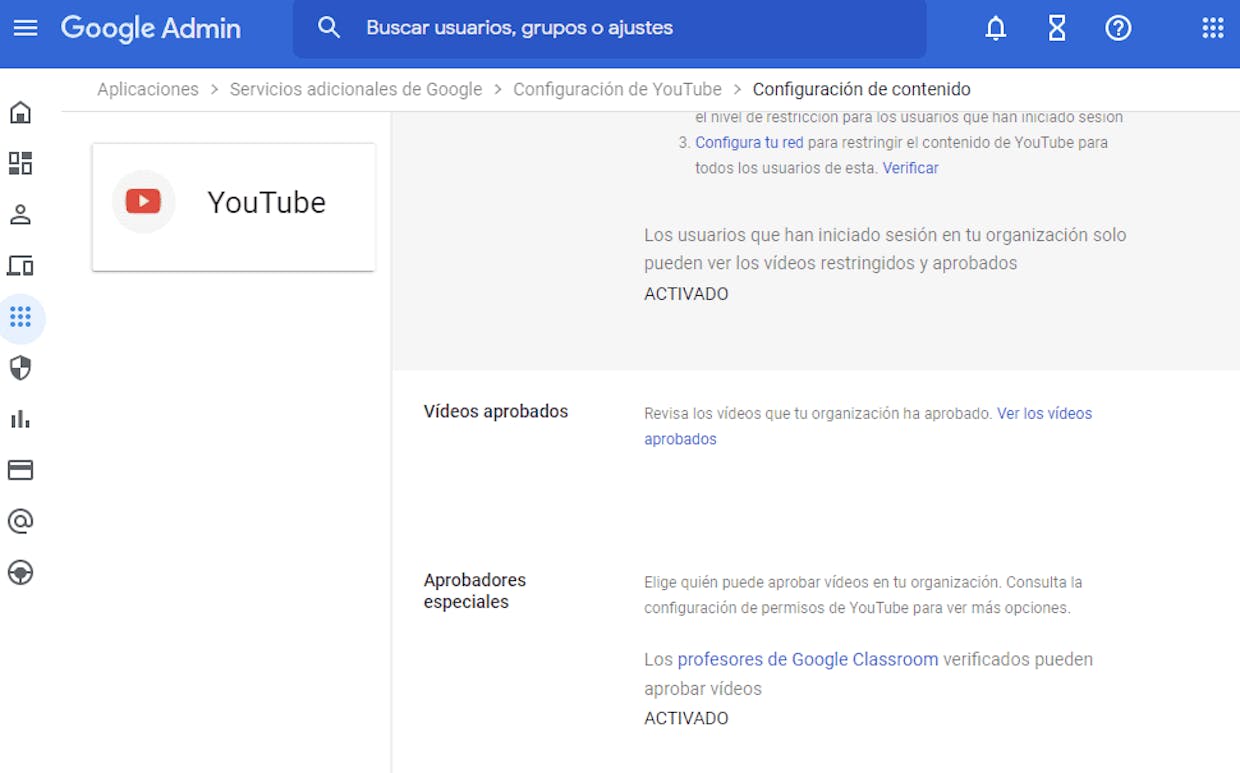Click ACTIVADO under restricted videos setting
This screenshot has width=1240, height=773.
pyautogui.click(x=686, y=294)
